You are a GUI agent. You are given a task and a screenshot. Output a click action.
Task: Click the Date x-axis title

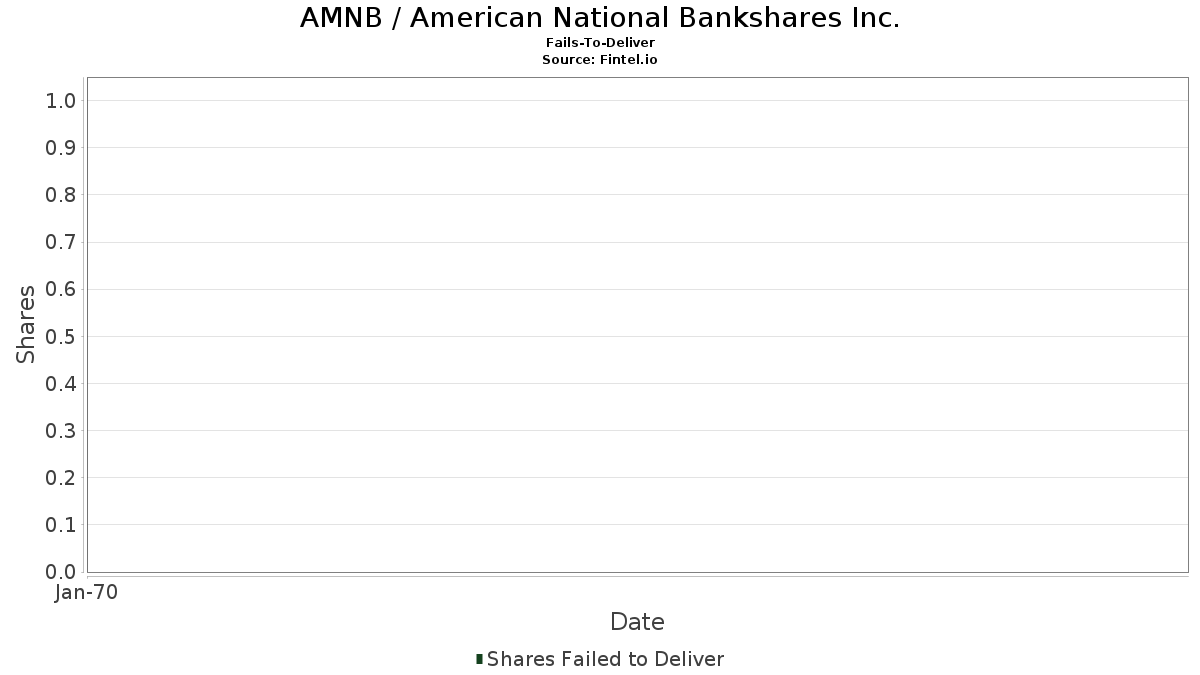click(x=637, y=622)
